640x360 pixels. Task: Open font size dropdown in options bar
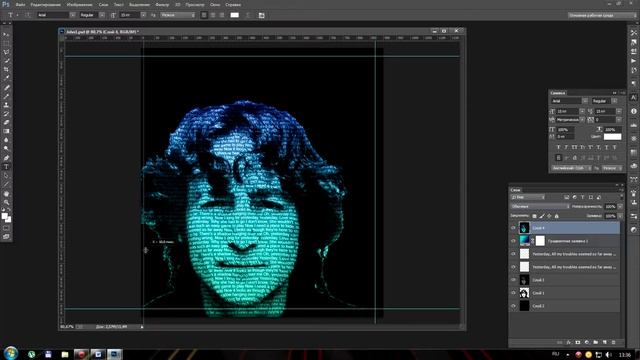pos(143,15)
